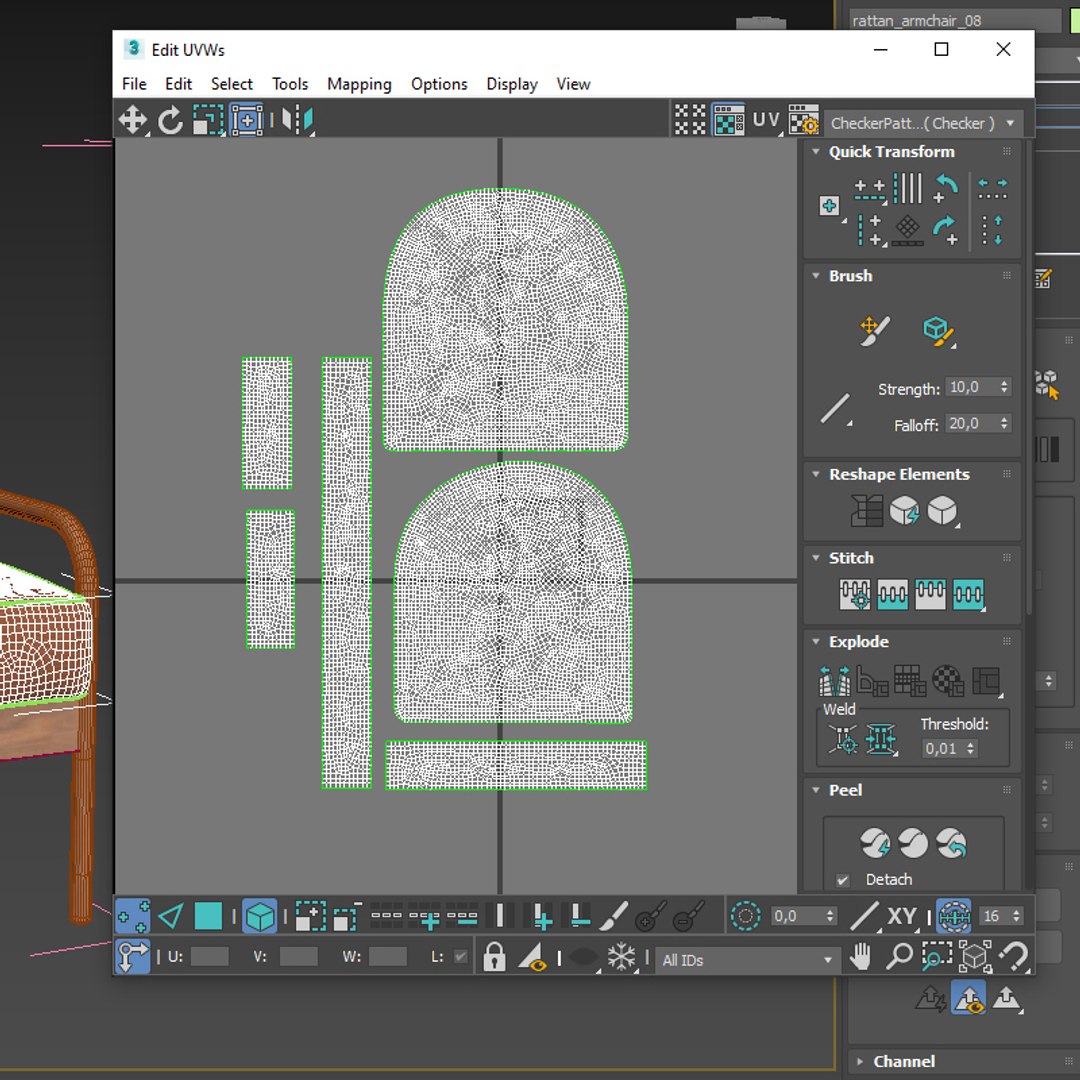Adjust the Brush Strength spinner
Screen dimensions: 1080x1080
1004,387
